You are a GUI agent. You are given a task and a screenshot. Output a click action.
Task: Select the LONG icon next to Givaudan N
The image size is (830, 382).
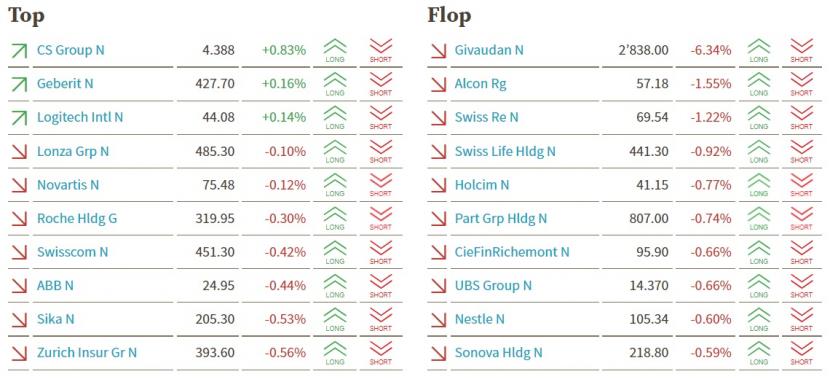(759, 50)
